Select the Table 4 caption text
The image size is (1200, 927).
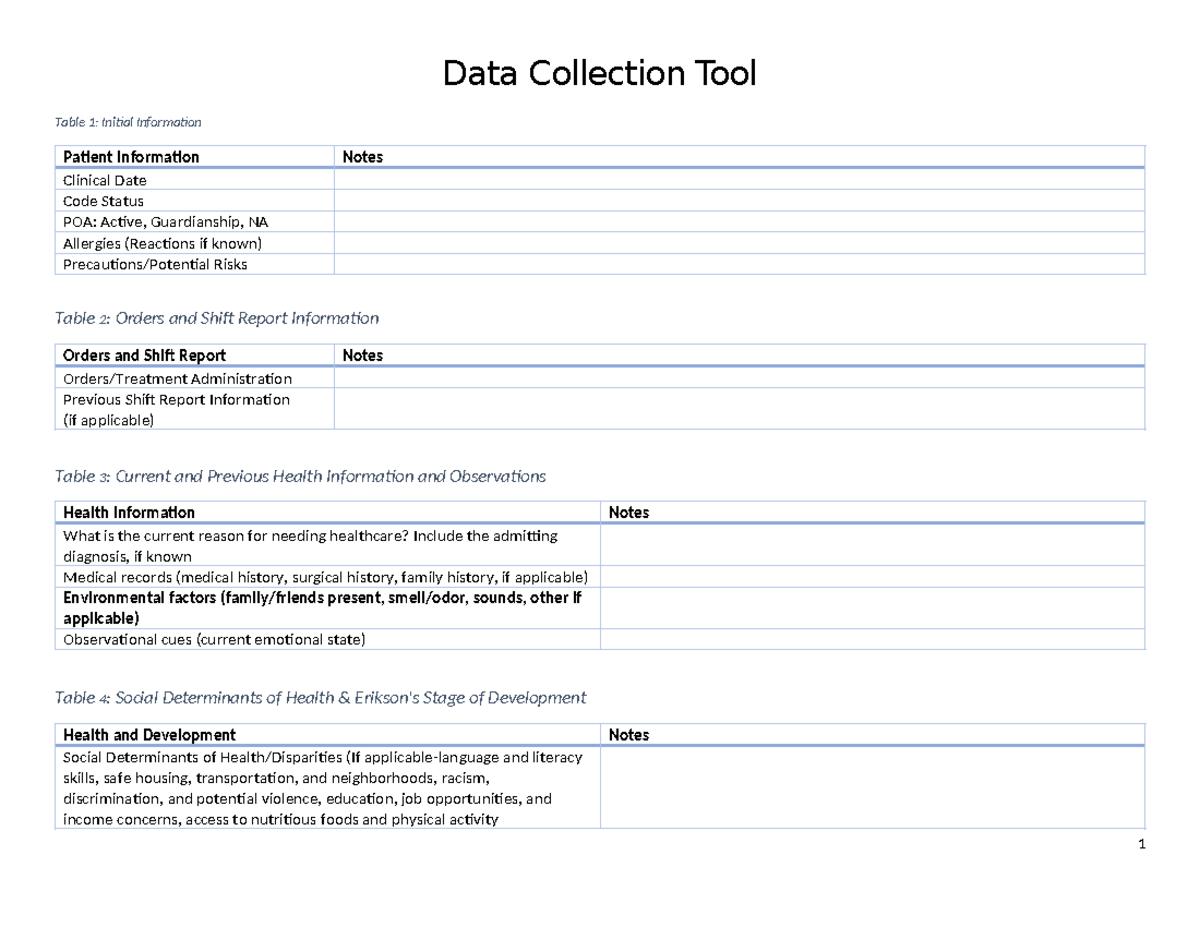(321, 697)
